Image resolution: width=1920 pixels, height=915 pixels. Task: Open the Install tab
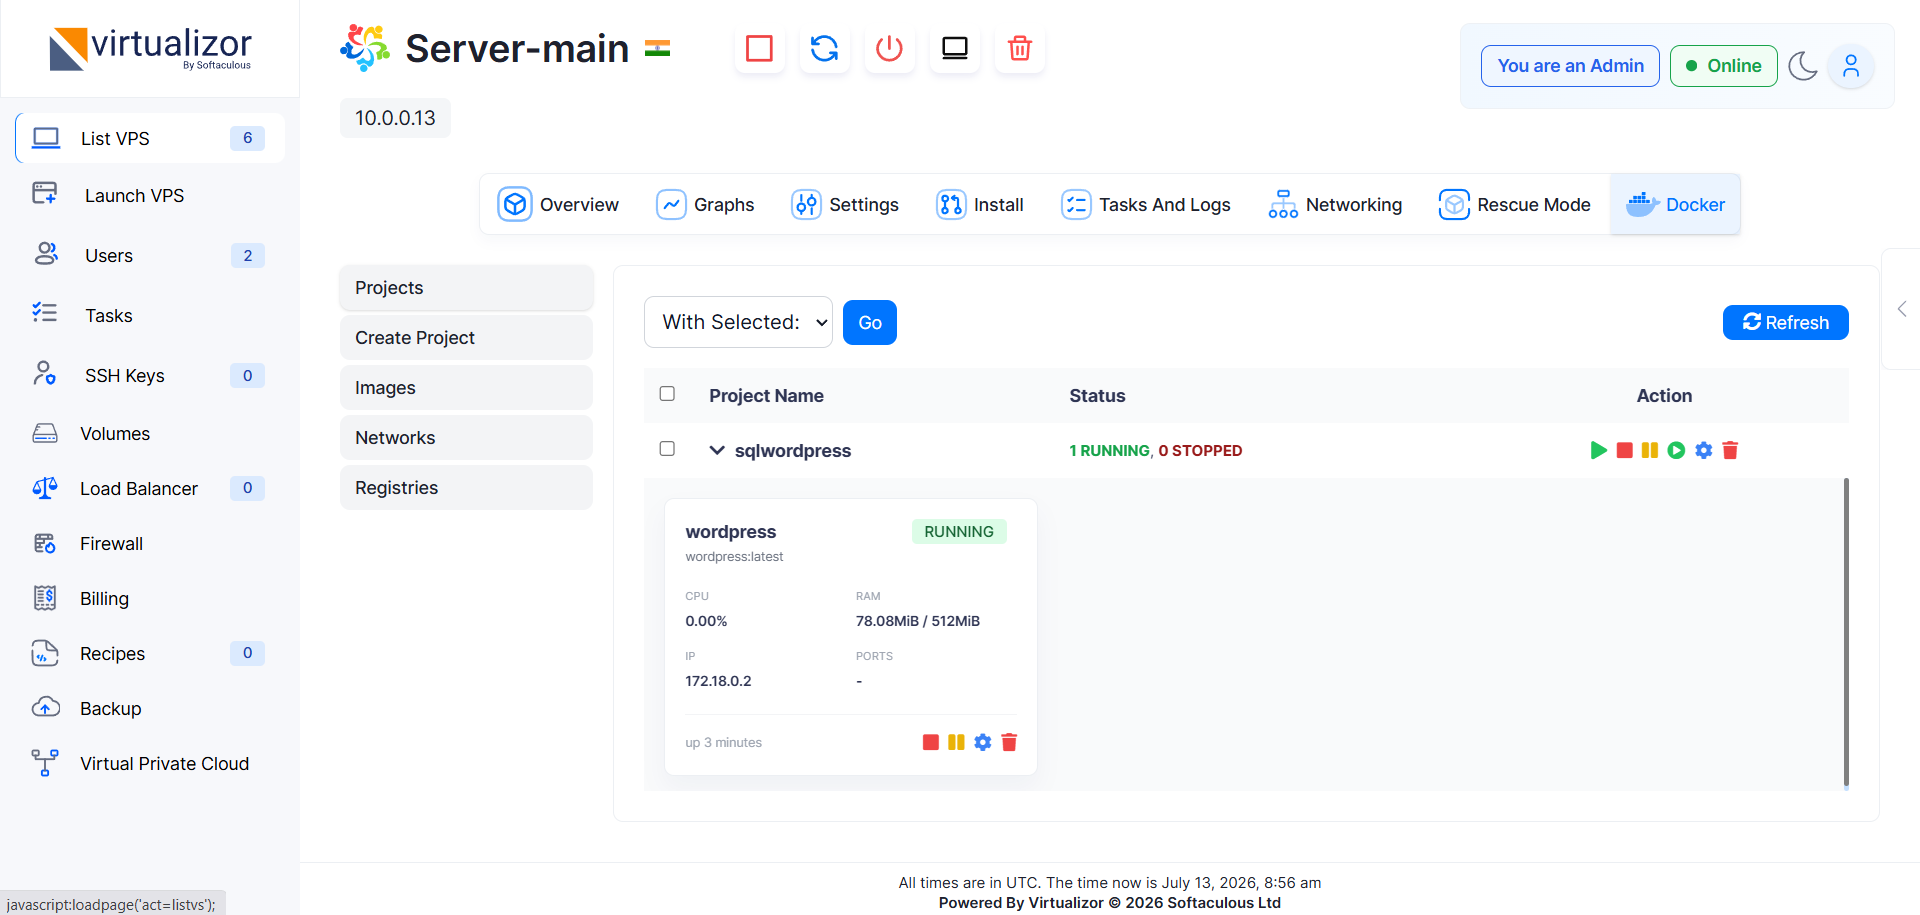coord(980,205)
